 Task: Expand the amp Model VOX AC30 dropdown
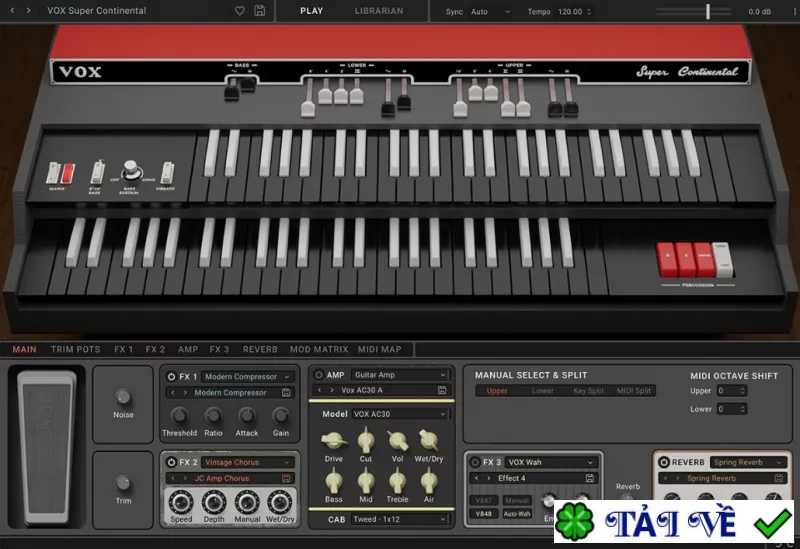[x=400, y=414]
